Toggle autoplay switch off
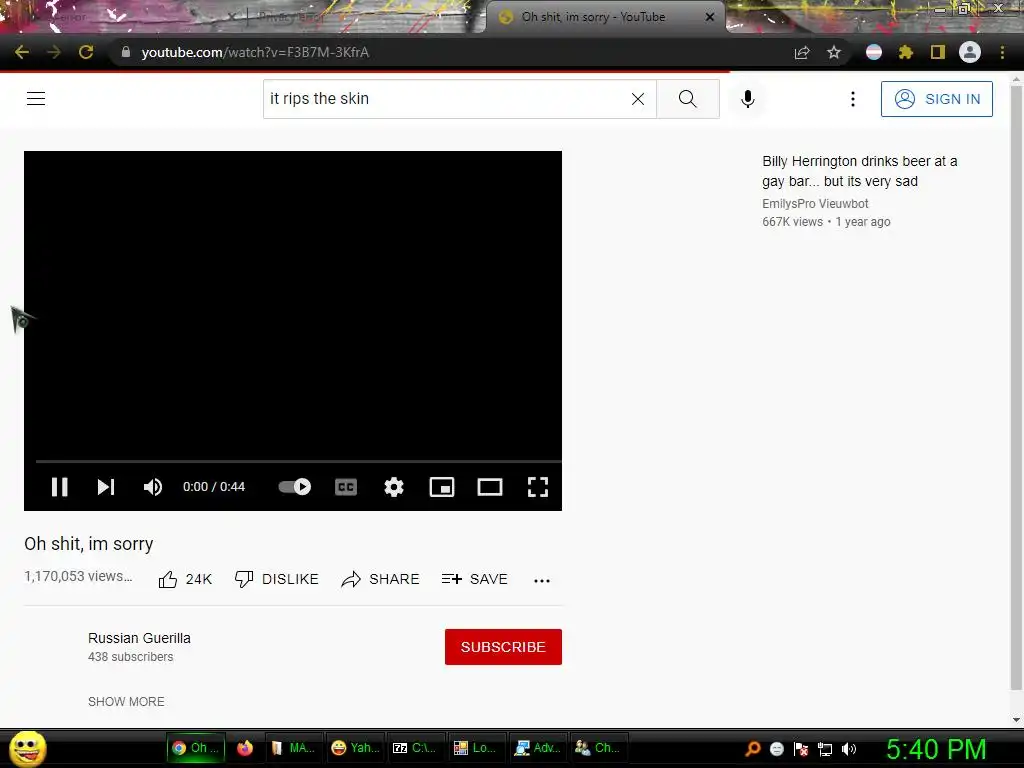This screenshot has height=768, width=1024. [295, 487]
